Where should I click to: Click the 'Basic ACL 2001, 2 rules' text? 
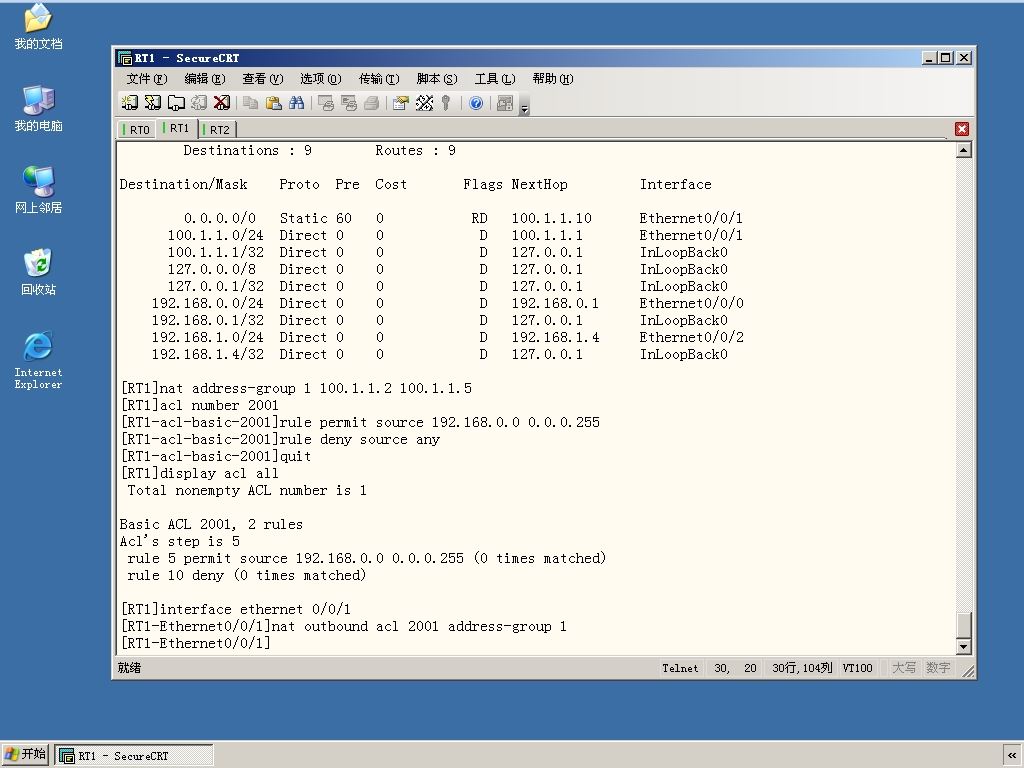(x=211, y=524)
